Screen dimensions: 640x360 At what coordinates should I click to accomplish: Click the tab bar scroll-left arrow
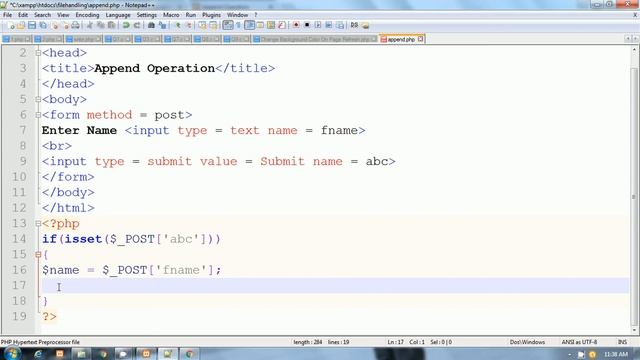click(628, 39)
